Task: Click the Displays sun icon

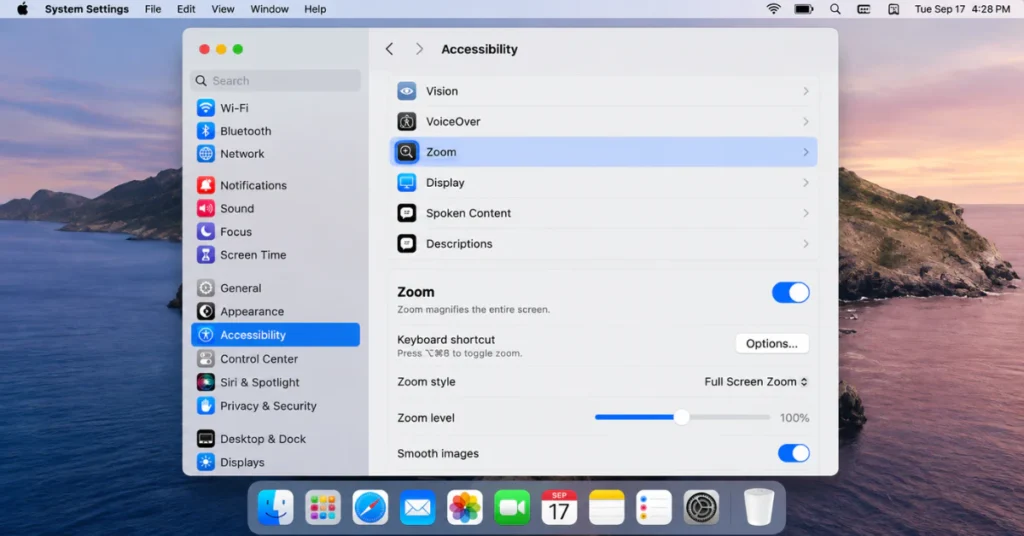Action: pyautogui.click(x=206, y=462)
